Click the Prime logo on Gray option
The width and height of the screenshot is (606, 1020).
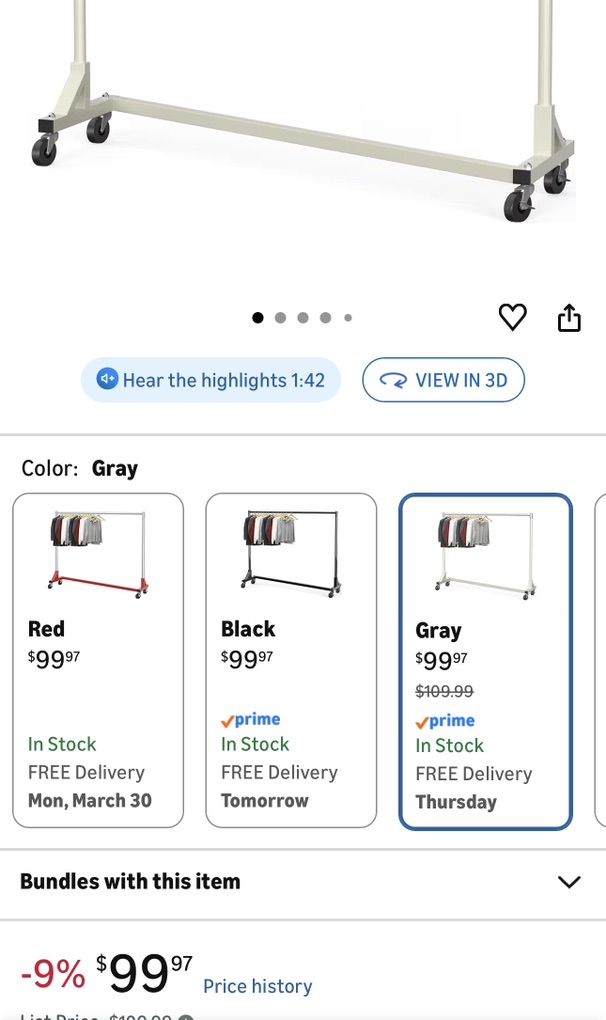click(445, 721)
